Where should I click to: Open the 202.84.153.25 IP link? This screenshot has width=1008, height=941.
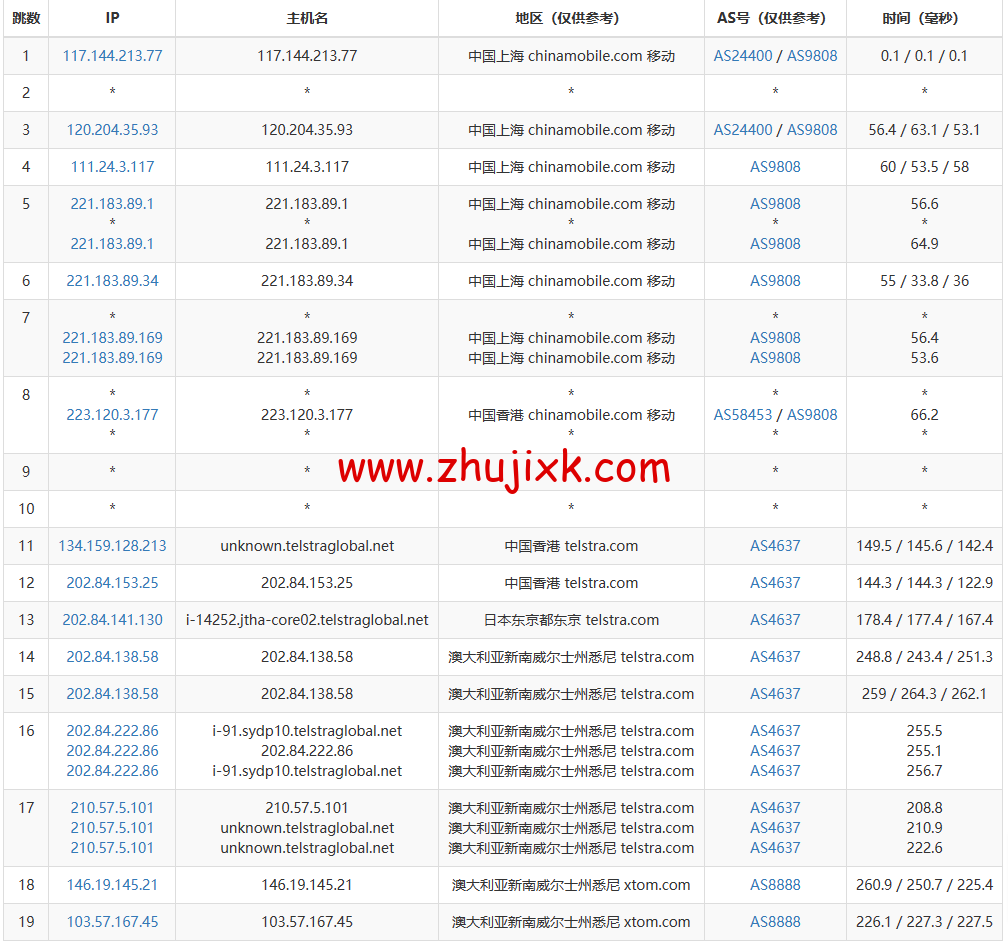point(112,583)
